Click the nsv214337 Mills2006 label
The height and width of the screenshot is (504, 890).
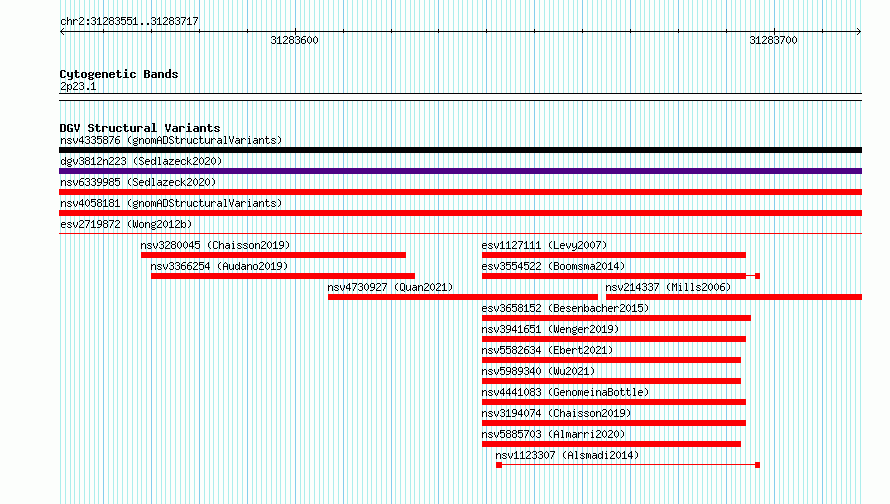[668, 287]
